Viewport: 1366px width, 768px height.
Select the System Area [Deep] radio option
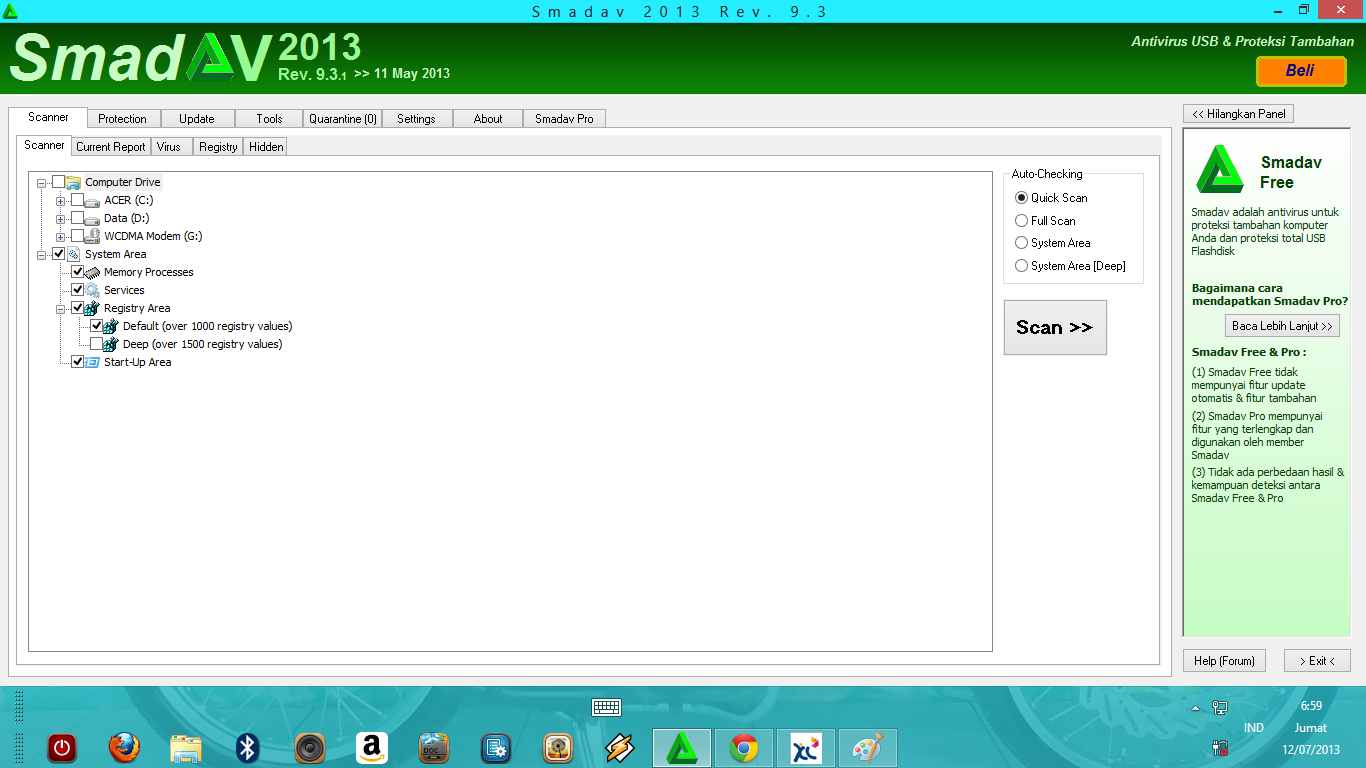click(1021, 266)
